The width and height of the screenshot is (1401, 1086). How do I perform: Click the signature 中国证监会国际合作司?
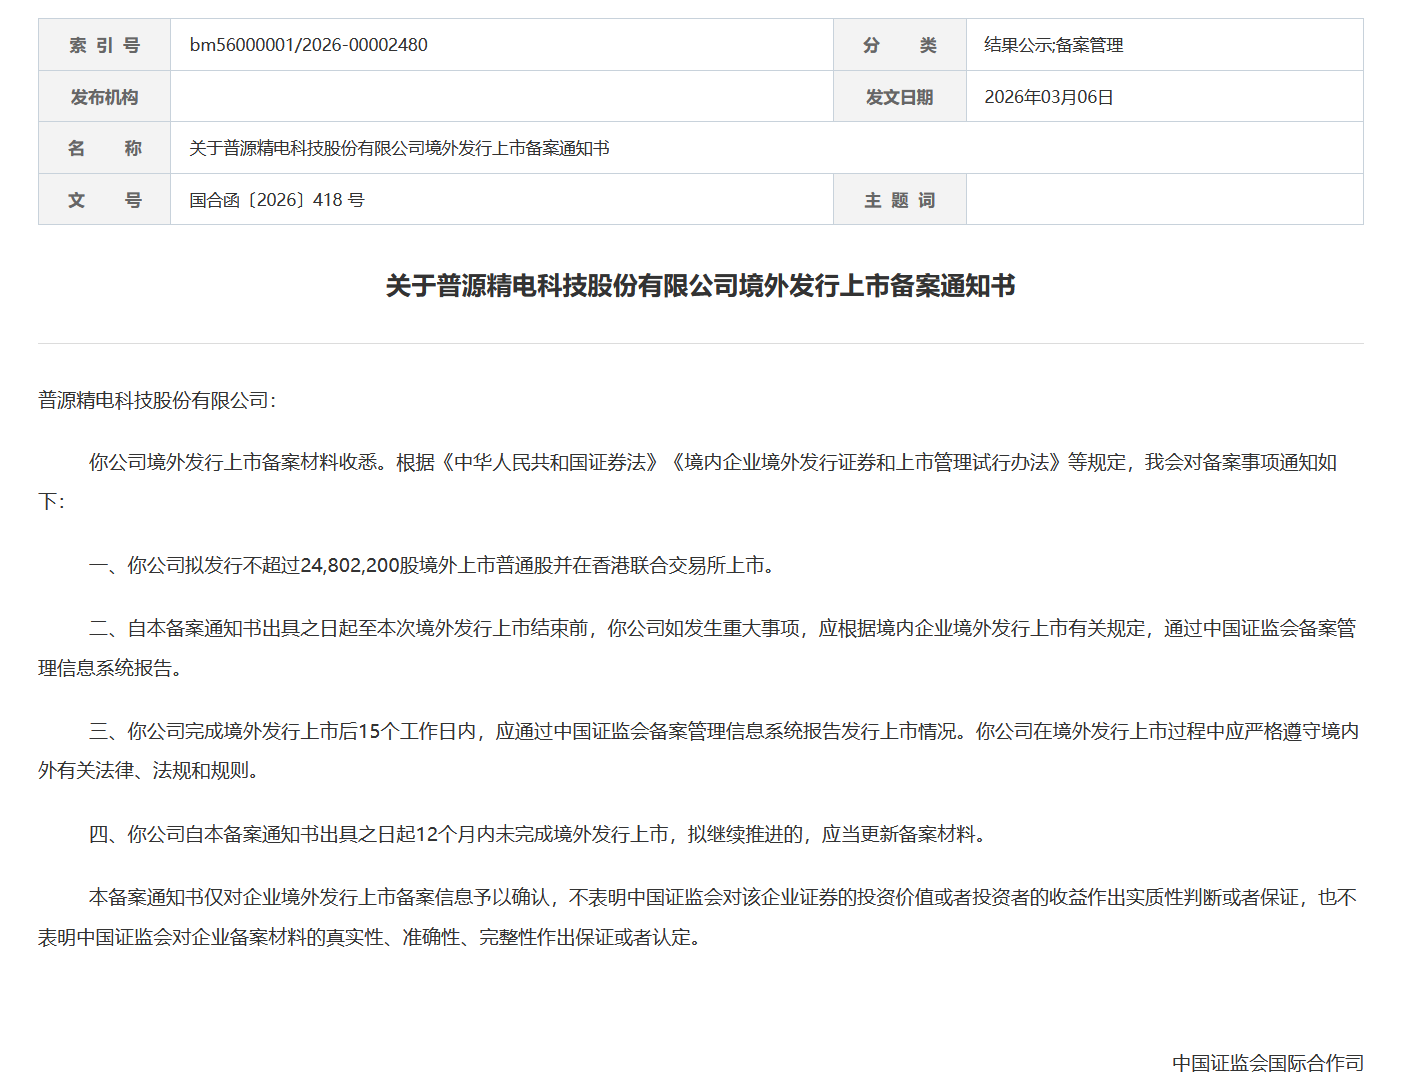pos(1268,1063)
